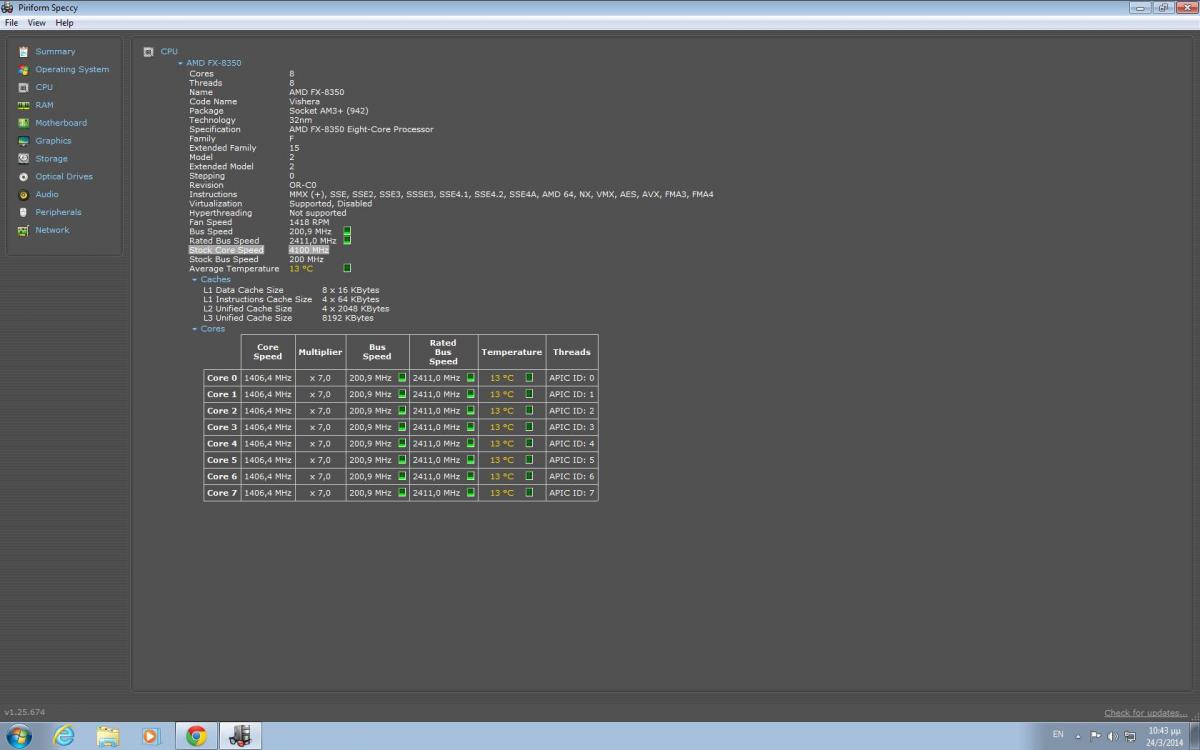Click the Bus Speed green tray indicator
Viewport: 1200px width, 750px height.
point(347,231)
